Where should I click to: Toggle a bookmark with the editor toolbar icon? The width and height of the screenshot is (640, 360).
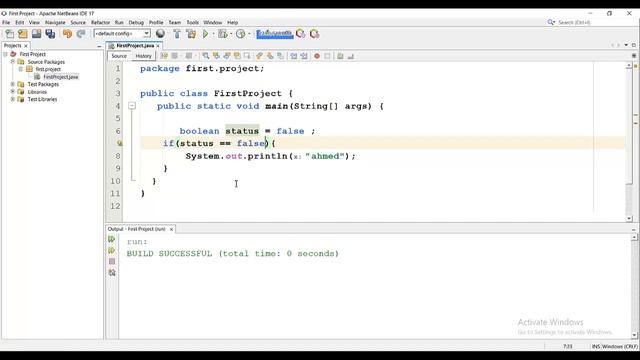(280, 56)
